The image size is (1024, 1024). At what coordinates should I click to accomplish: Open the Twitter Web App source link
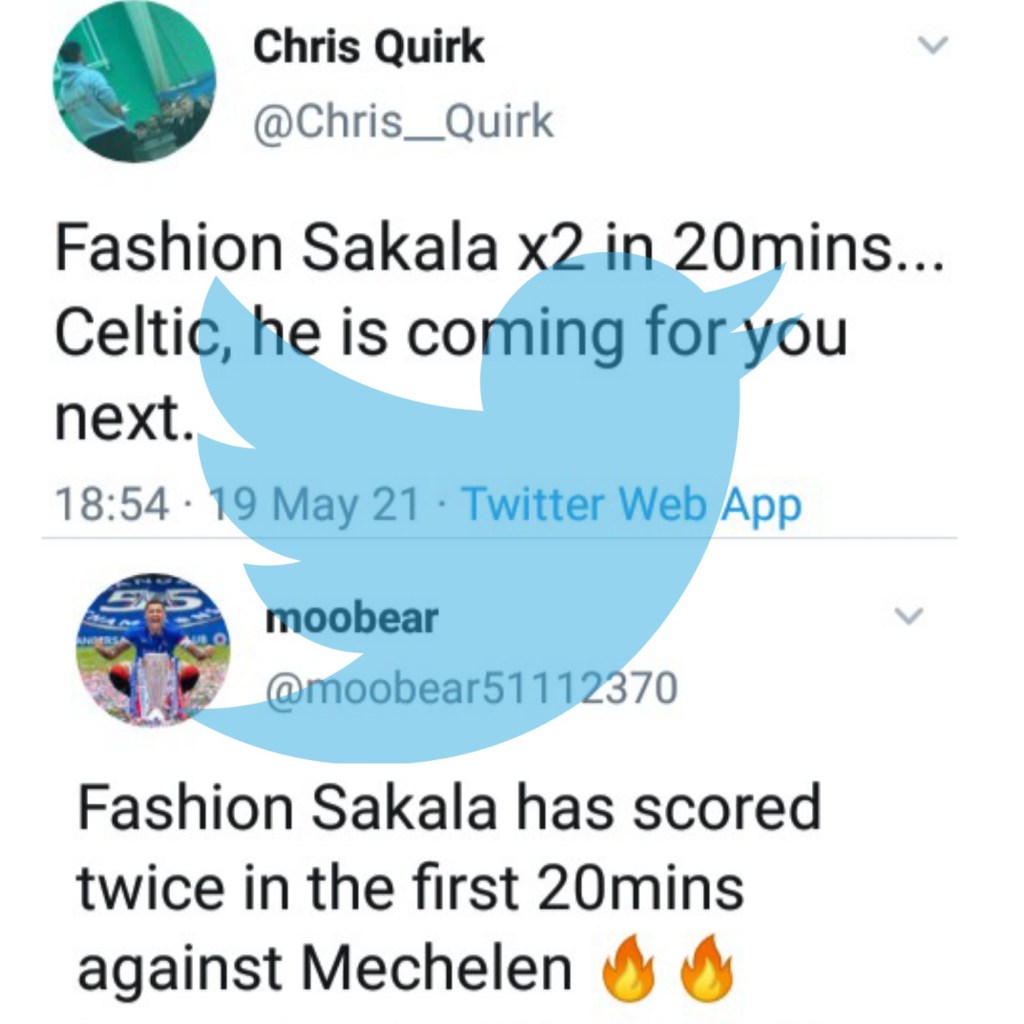630,505
